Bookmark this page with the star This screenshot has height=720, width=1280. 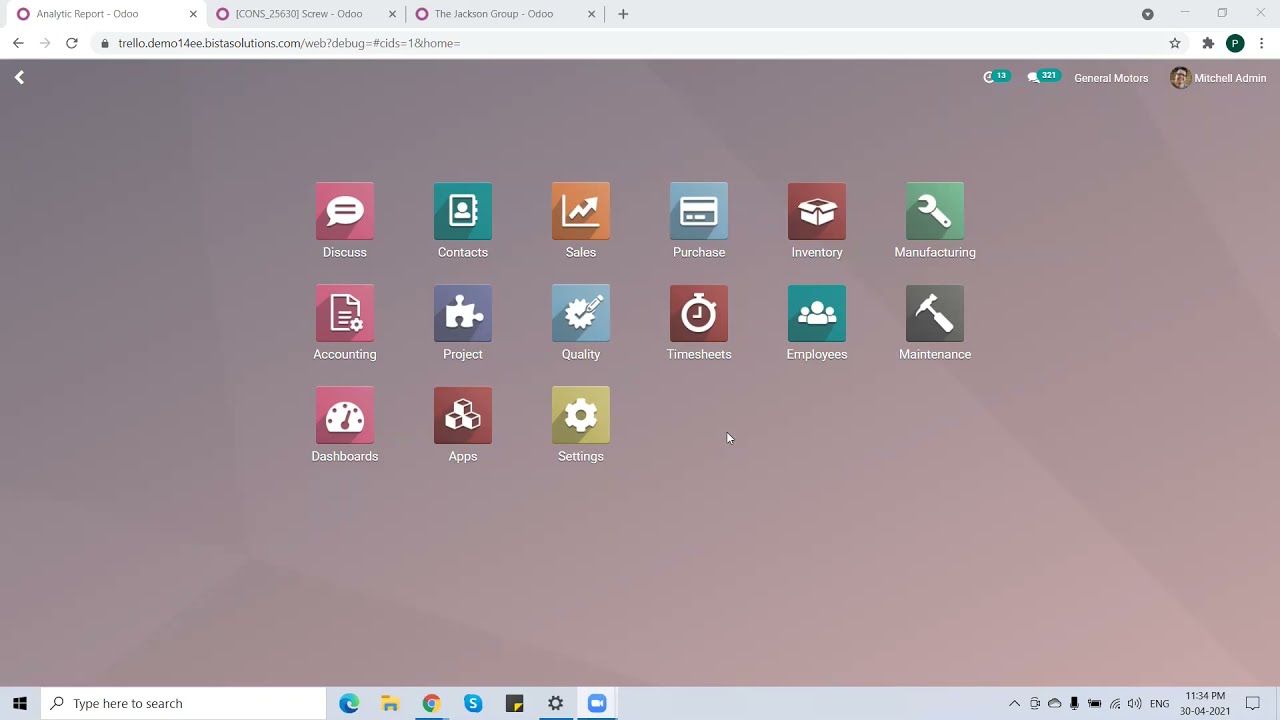point(1175,43)
